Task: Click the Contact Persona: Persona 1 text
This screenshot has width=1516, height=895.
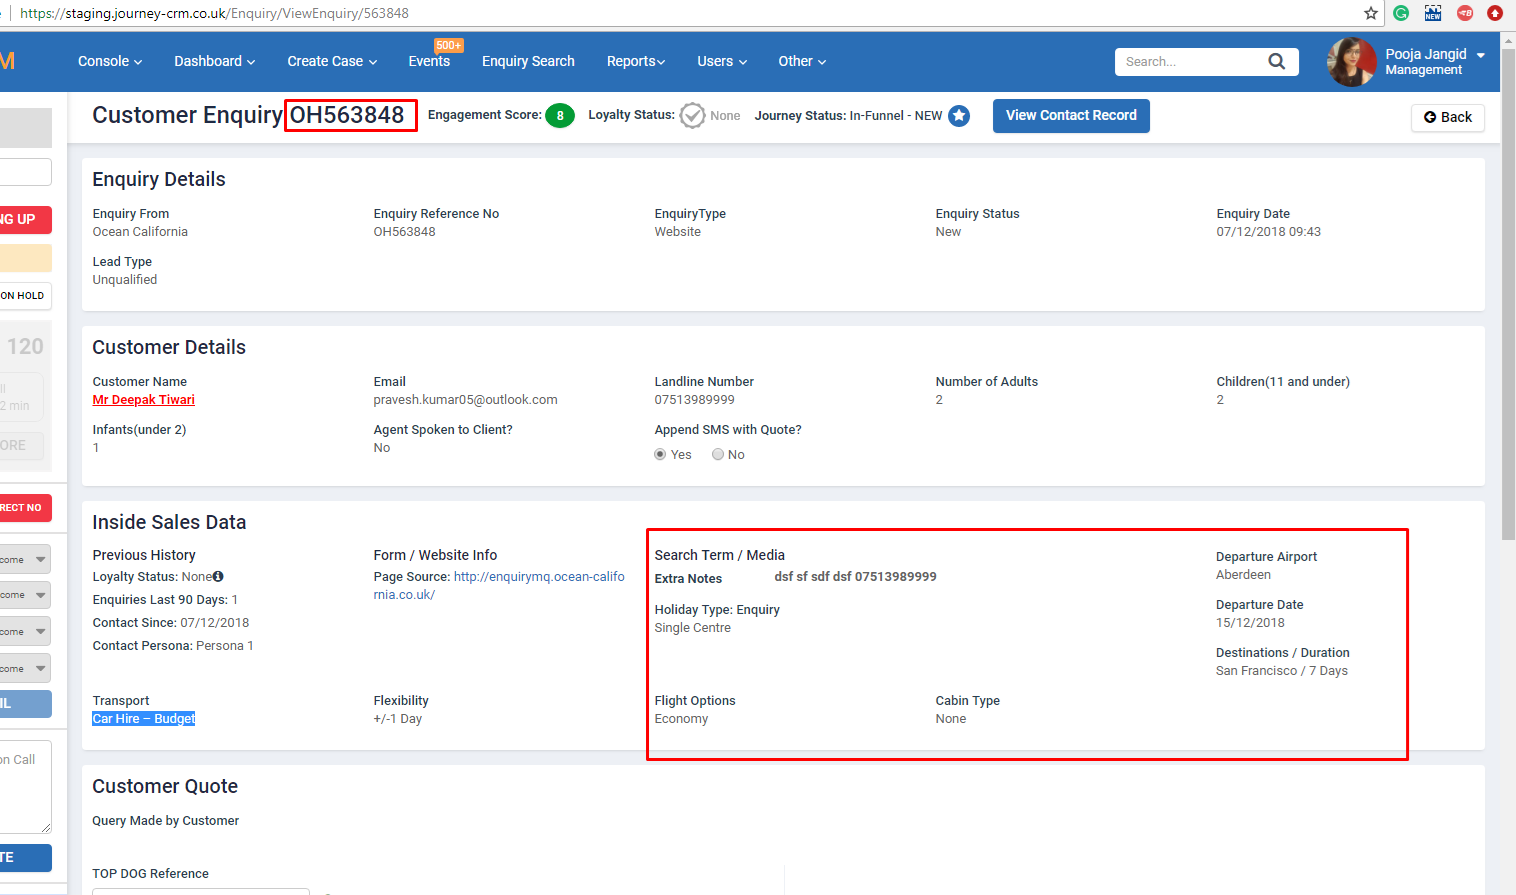Action: 173,646
